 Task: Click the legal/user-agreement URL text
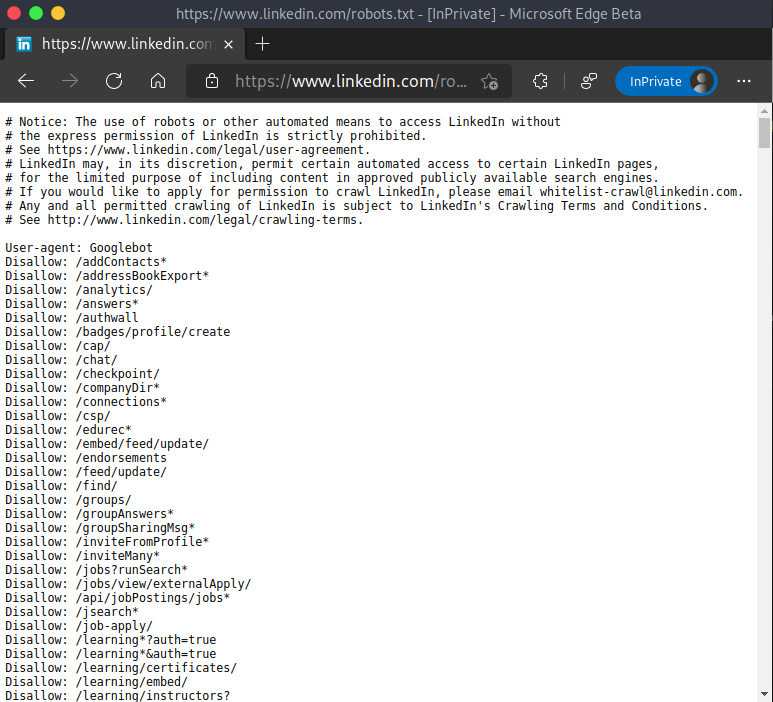click(x=206, y=150)
